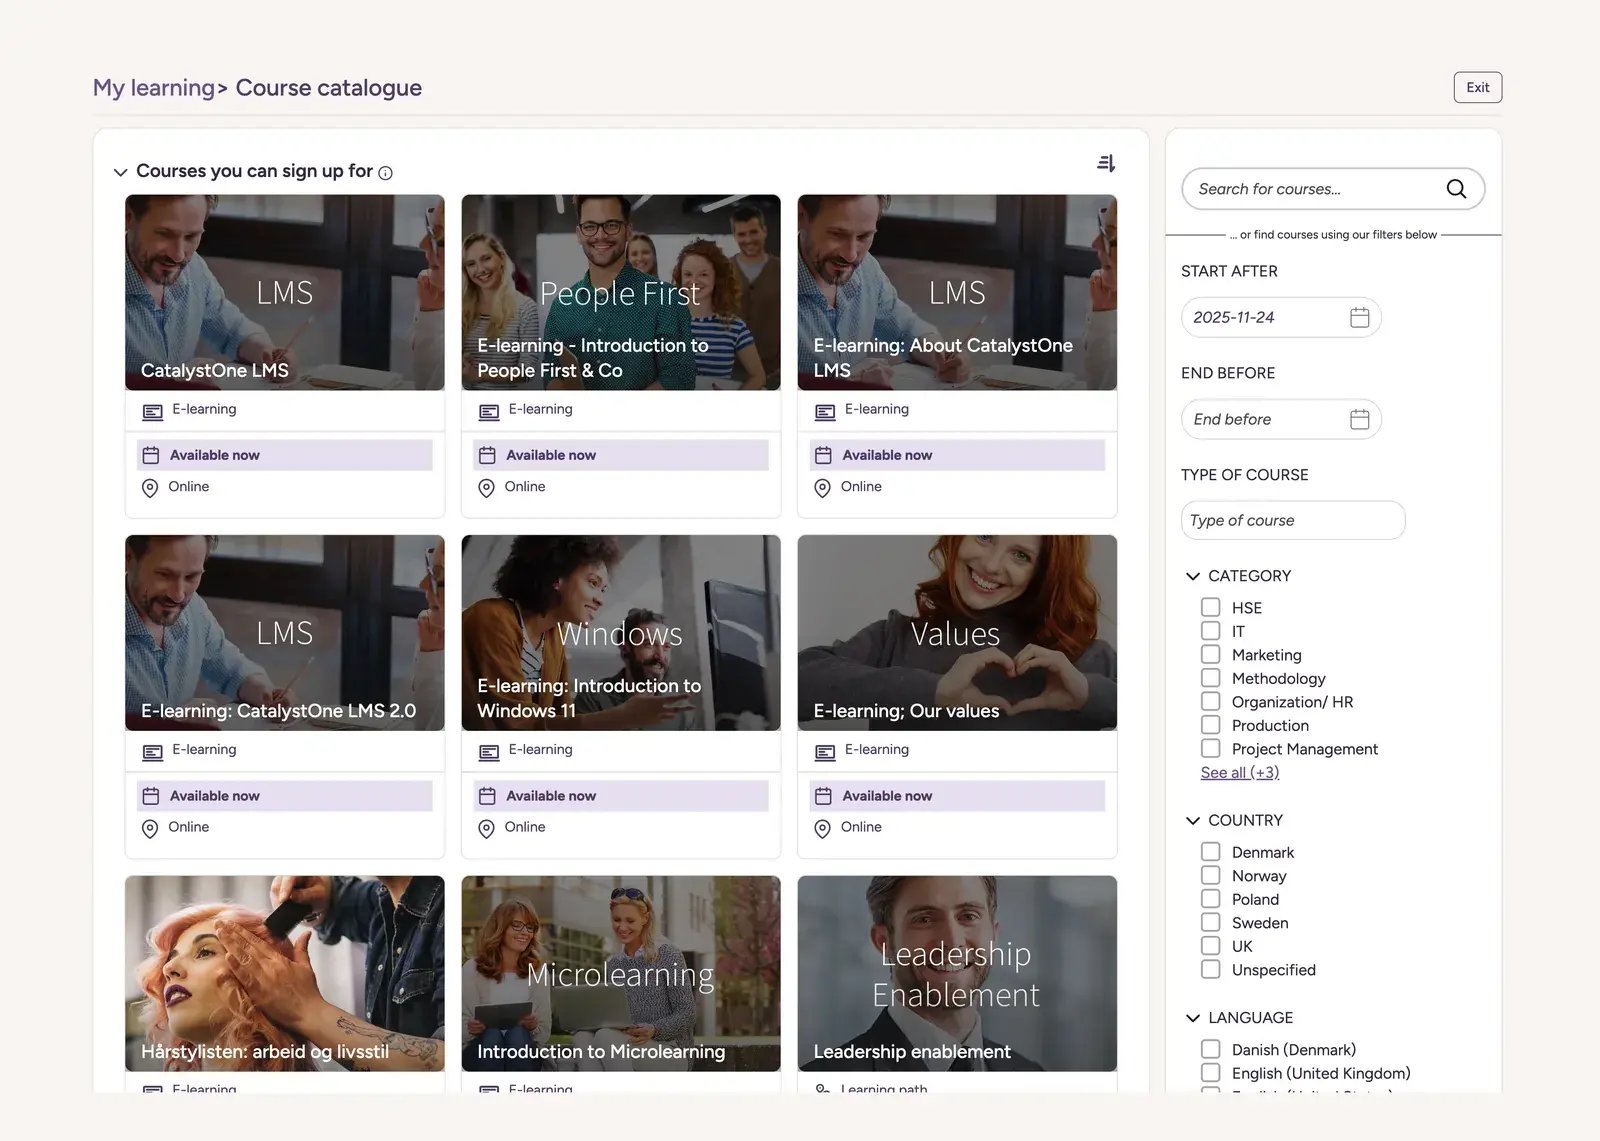Select the Unspecified country checkbox
This screenshot has width=1600, height=1141.
[x=1210, y=969]
